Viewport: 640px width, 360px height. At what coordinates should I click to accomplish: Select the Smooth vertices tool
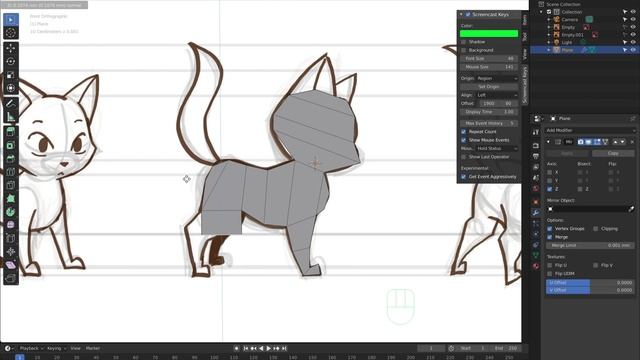(11, 225)
